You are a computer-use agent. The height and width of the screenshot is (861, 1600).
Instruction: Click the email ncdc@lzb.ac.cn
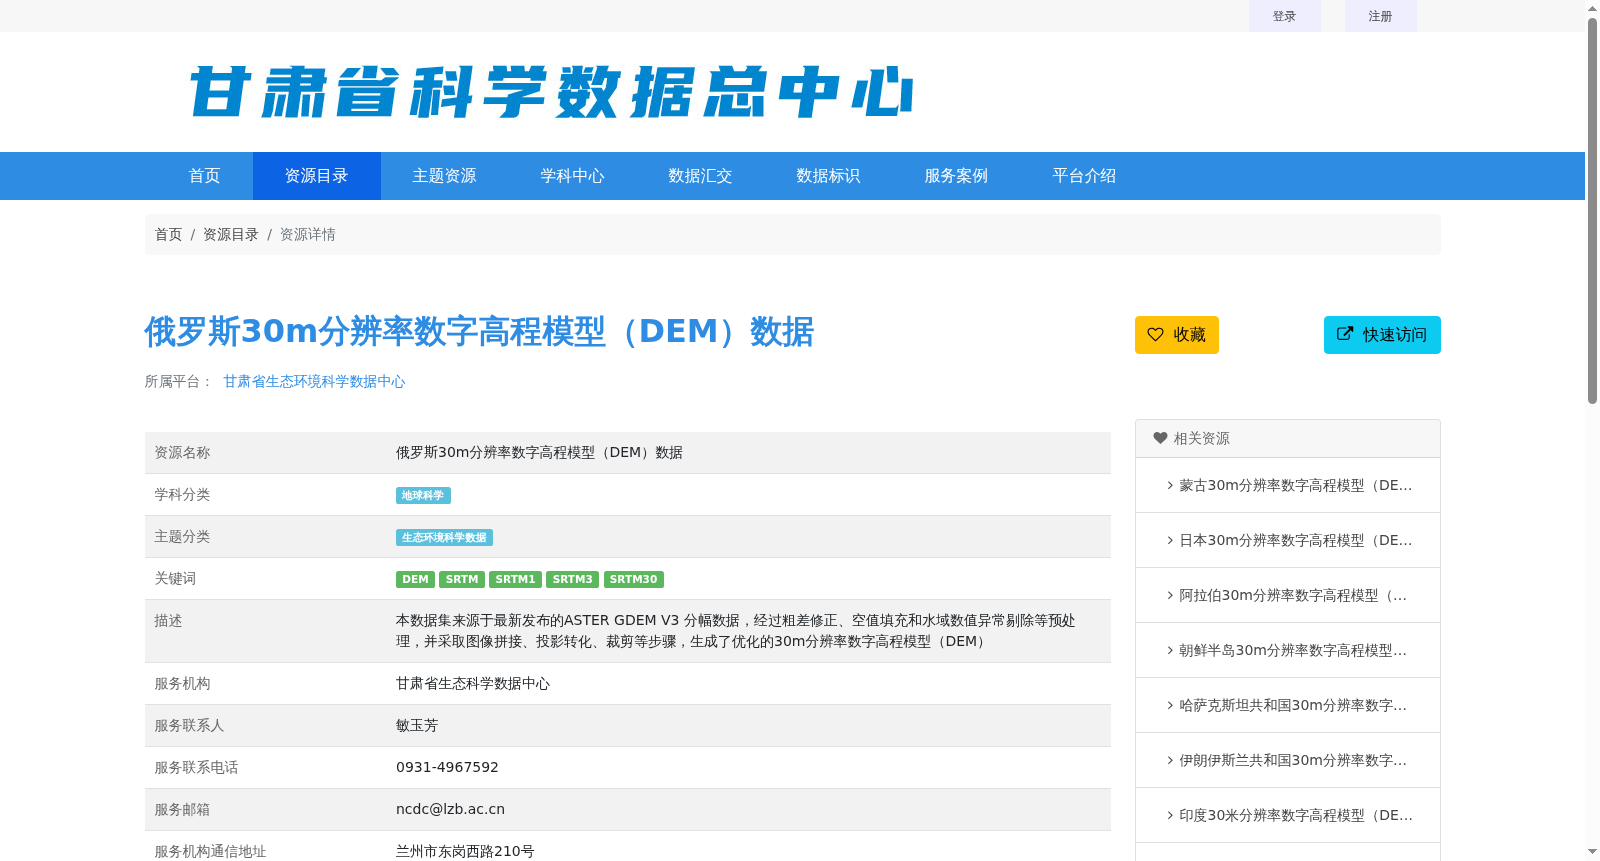point(450,809)
